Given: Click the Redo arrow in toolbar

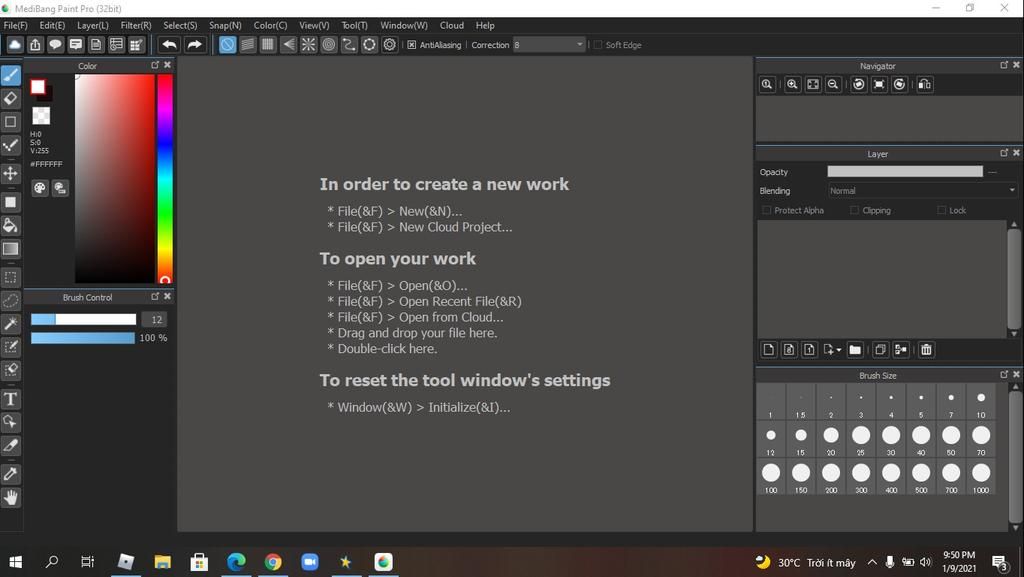Looking at the screenshot, I should click(195, 44).
